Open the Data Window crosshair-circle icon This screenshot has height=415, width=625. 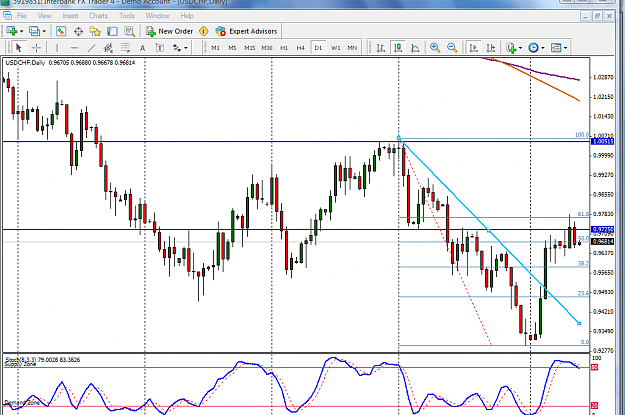point(78,31)
